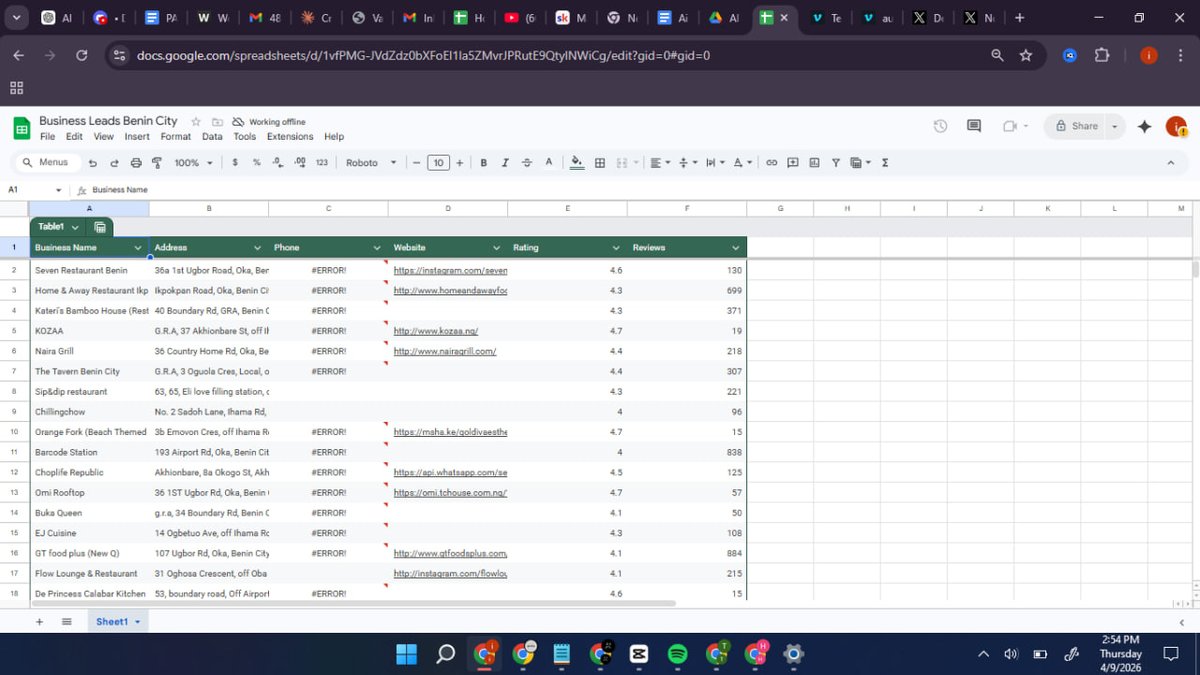Open the text wrapping dropdown
This screenshot has width=1200, height=675.
pyautogui.click(x=715, y=163)
